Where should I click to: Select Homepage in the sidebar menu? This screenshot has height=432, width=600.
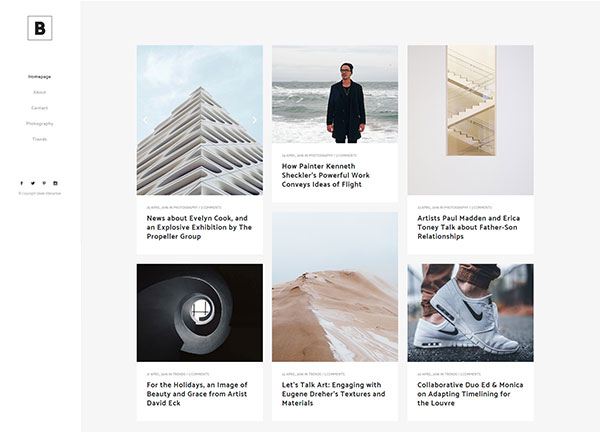pos(39,77)
